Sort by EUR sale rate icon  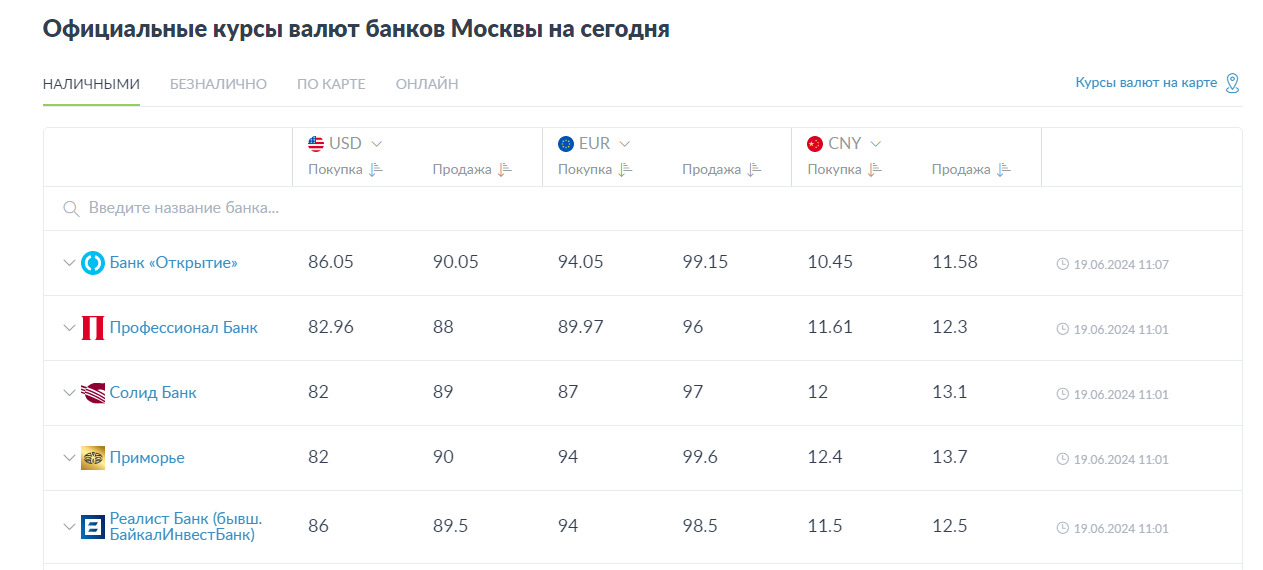[x=755, y=170]
